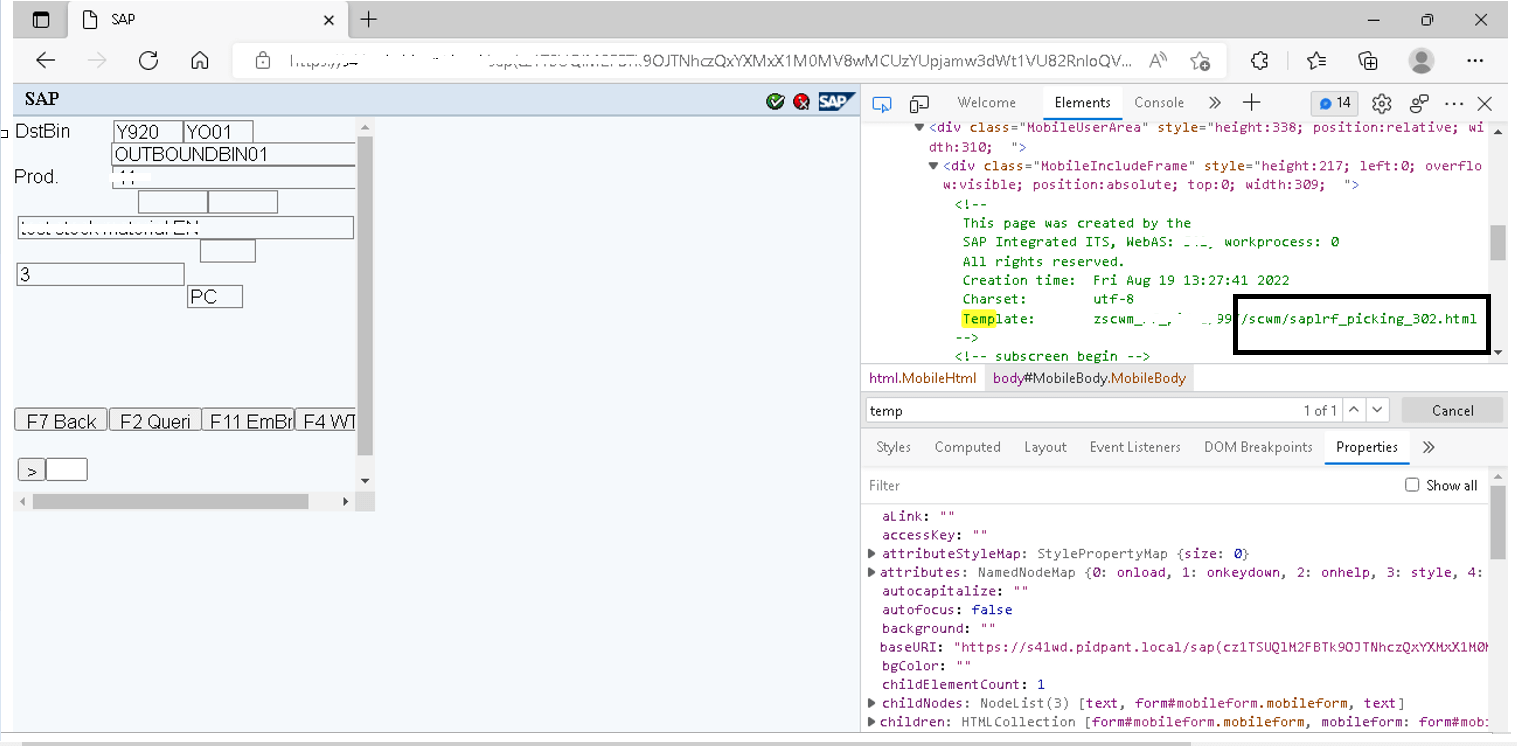Screen dimensions: 1517x746
Task: Reload the page with refresh icon
Action: 149,60
